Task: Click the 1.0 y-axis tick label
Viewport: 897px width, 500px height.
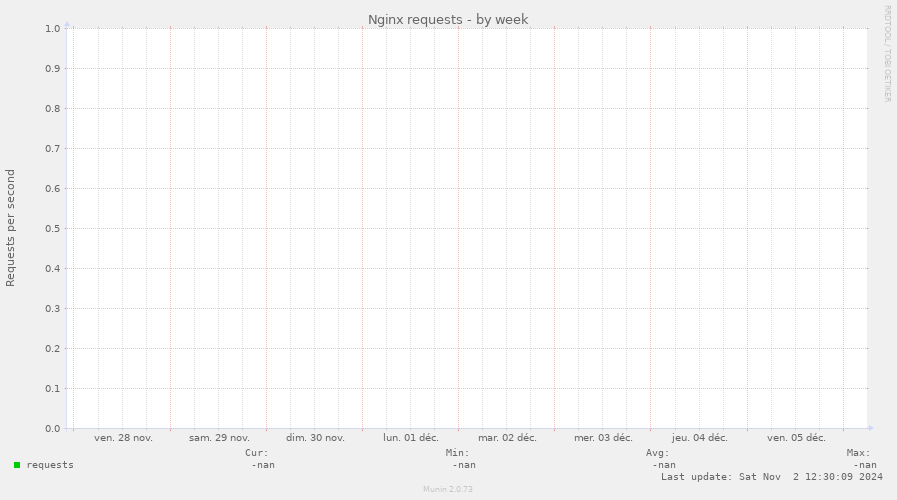Action: pyautogui.click(x=53, y=29)
